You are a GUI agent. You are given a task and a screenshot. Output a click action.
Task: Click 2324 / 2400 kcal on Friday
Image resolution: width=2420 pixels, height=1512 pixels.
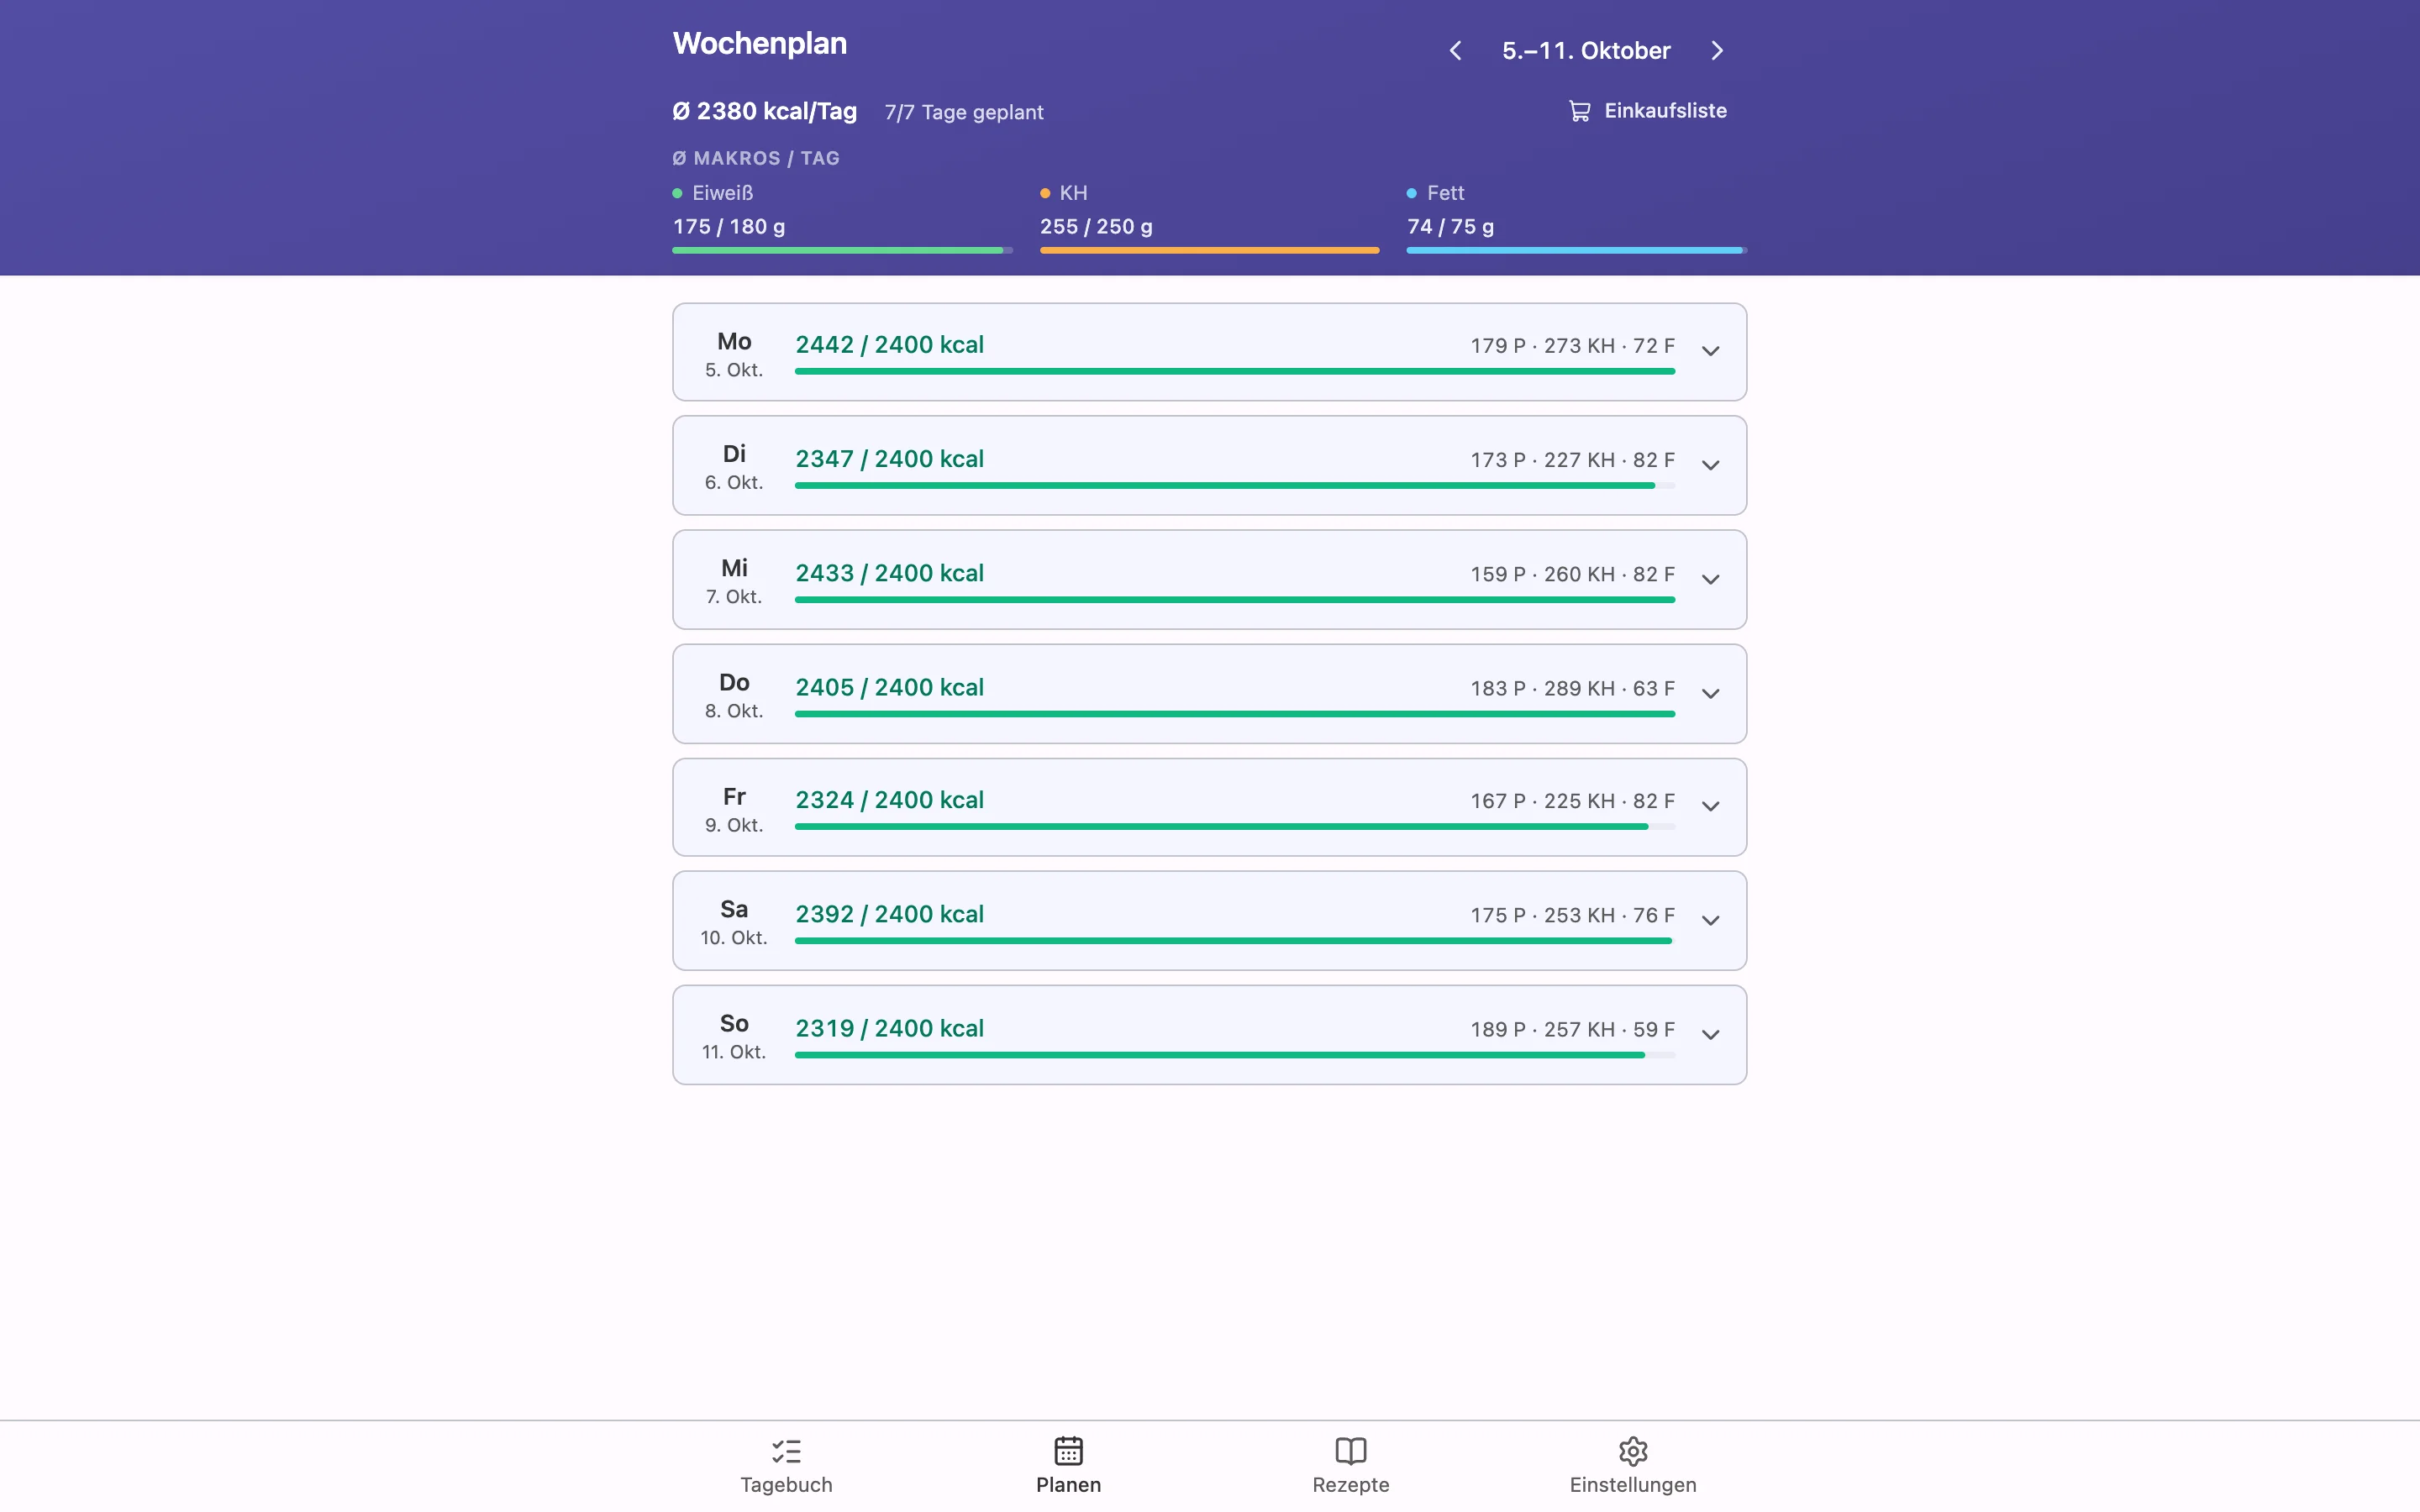click(x=889, y=800)
